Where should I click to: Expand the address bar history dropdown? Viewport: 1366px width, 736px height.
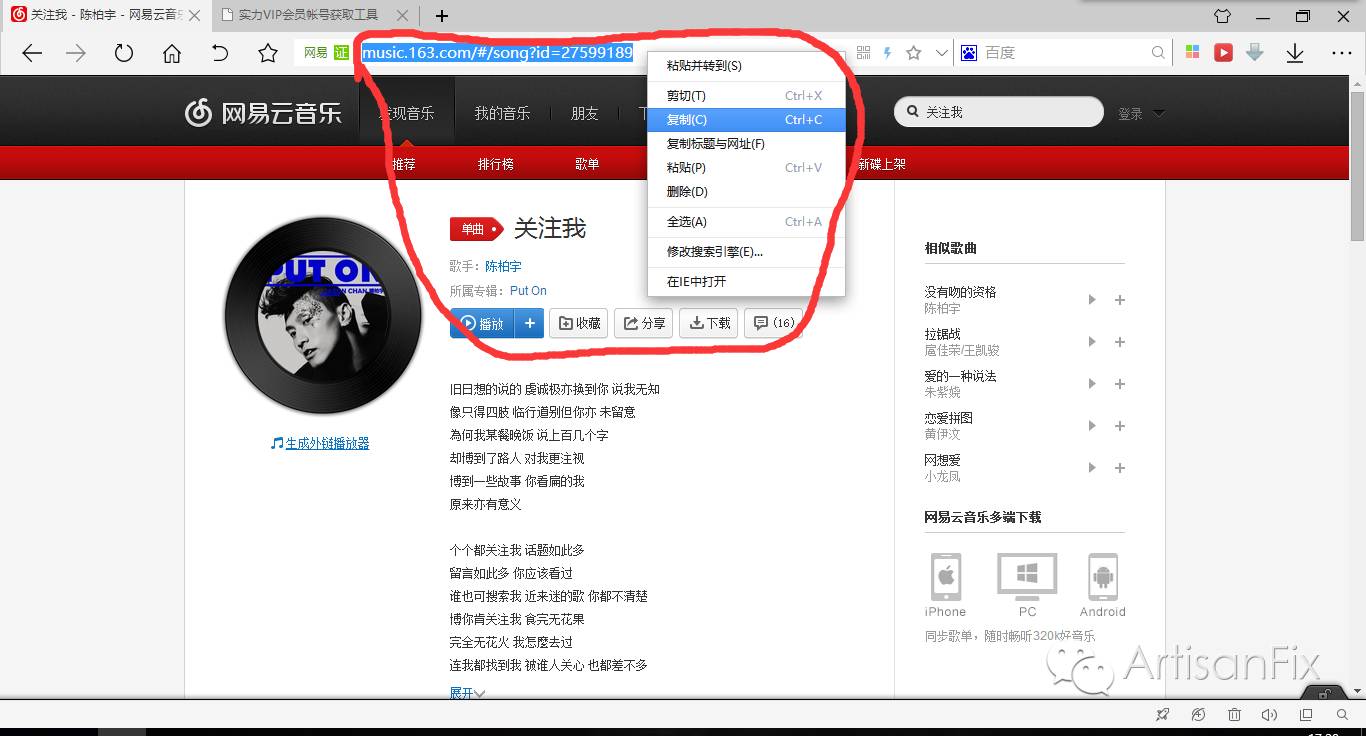pos(941,53)
